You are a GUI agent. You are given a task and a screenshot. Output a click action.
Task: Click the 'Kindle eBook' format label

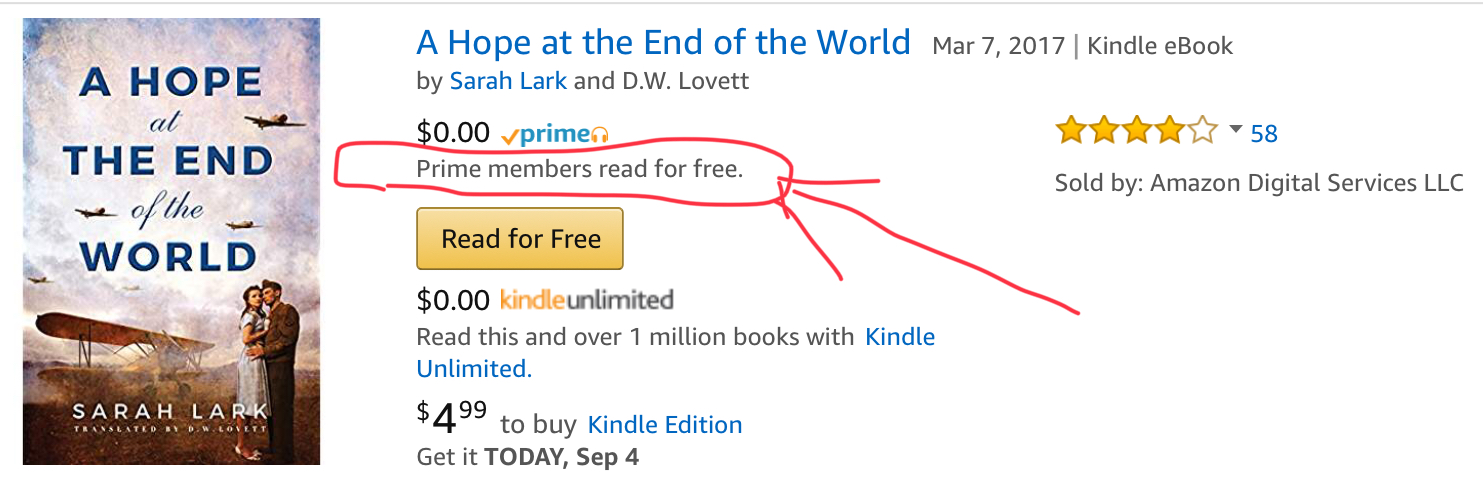(x=1160, y=46)
